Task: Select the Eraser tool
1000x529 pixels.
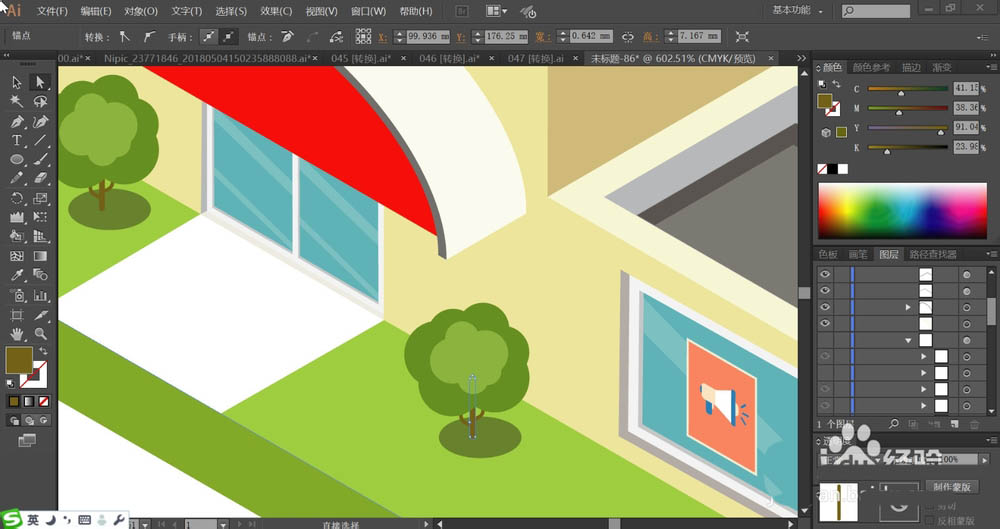Action: pyautogui.click(x=40, y=179)
